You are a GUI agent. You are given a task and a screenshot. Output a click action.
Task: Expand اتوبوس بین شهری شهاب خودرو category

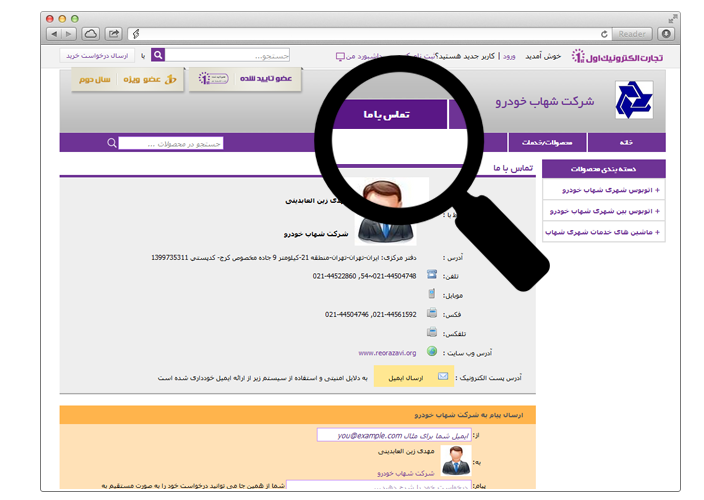pyautogui.click(x=604, y=211)
